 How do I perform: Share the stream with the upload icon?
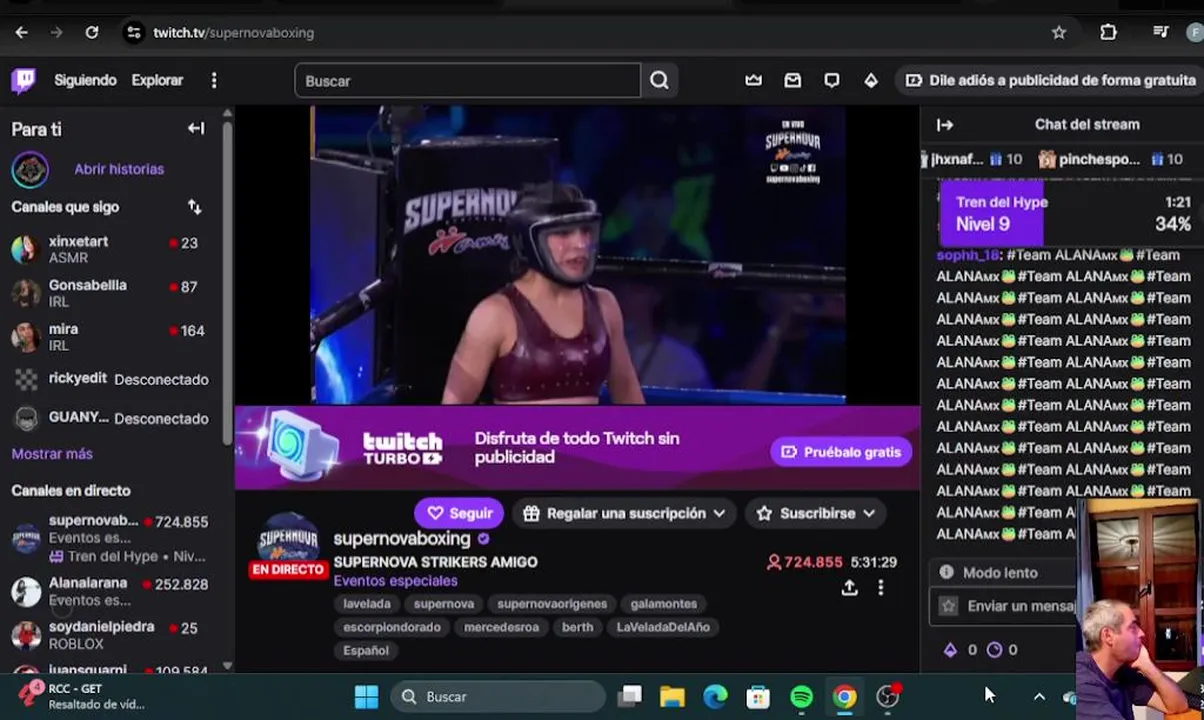(849, 588)
